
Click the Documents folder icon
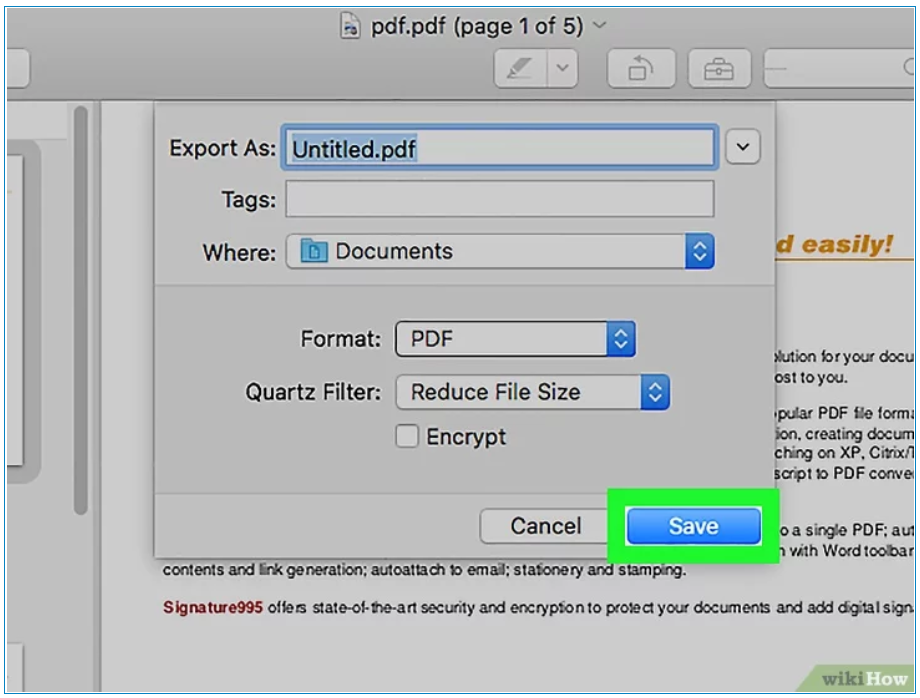314,251
